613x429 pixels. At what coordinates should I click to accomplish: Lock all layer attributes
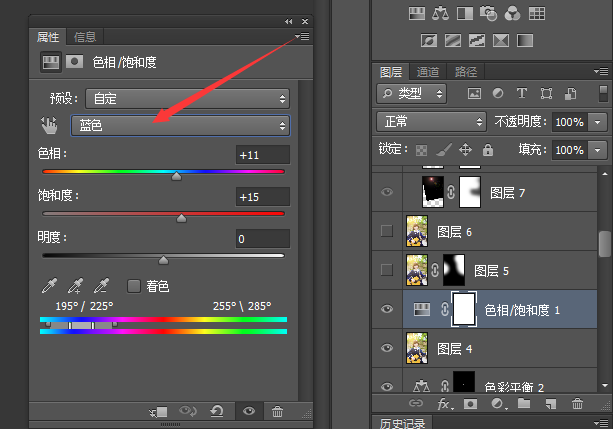pos(488,149)
